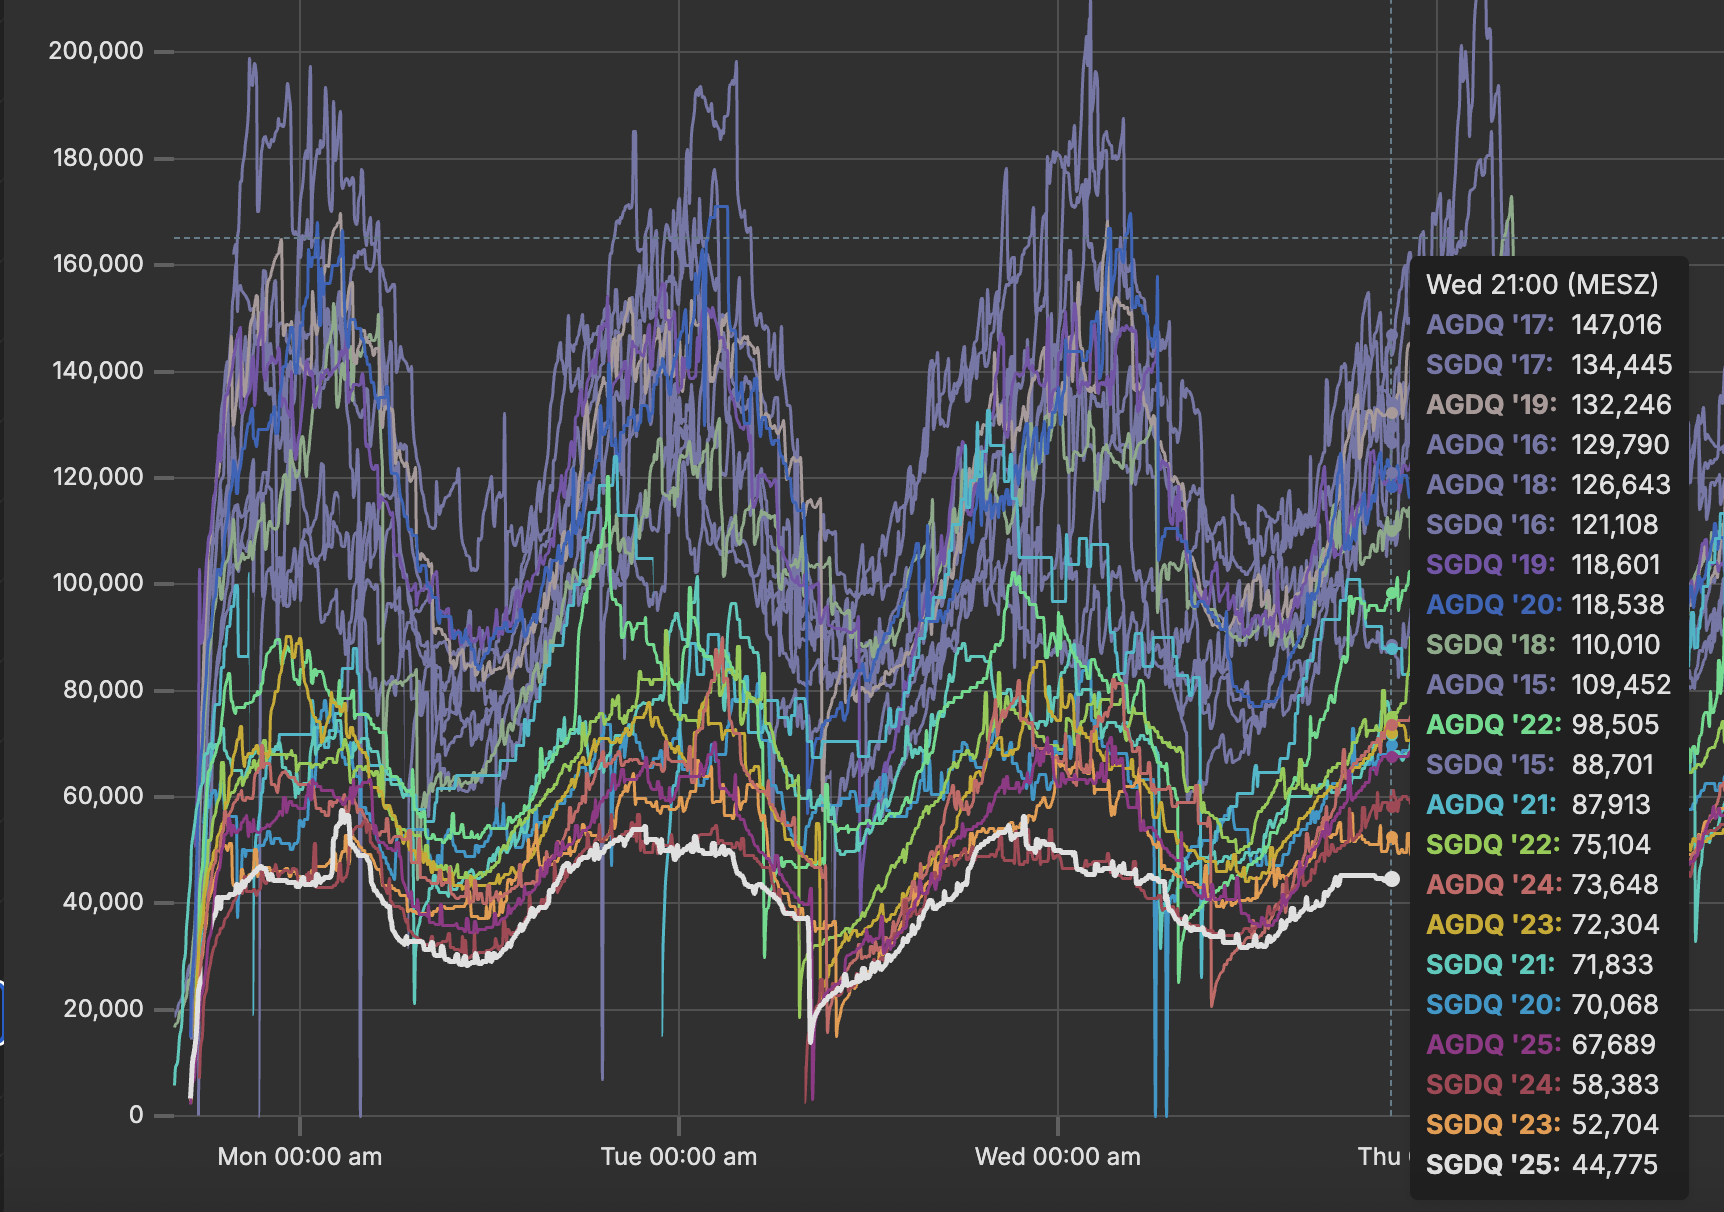
Task: Click 'AGDQ '20: 118,538' tooltip row
Action: (1546, 605)
